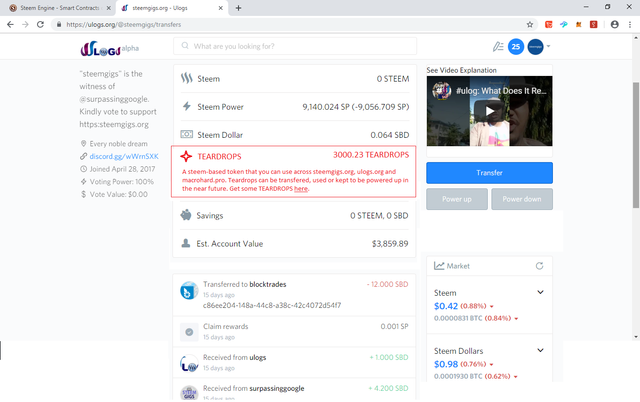The width and height of the screenshot is (640, 402).
Task: Play the ulog video explanation
Action: coord(489,111)
